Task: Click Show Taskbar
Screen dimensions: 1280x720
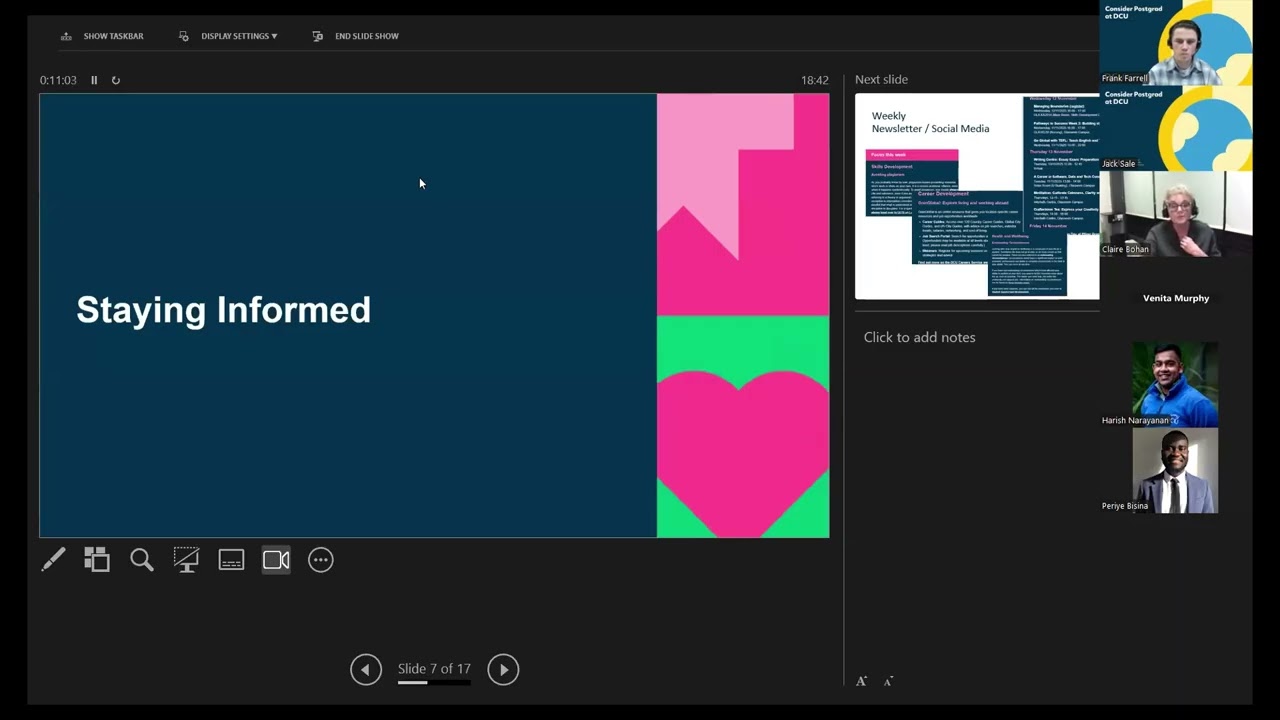Action: (x=102, y=36)
